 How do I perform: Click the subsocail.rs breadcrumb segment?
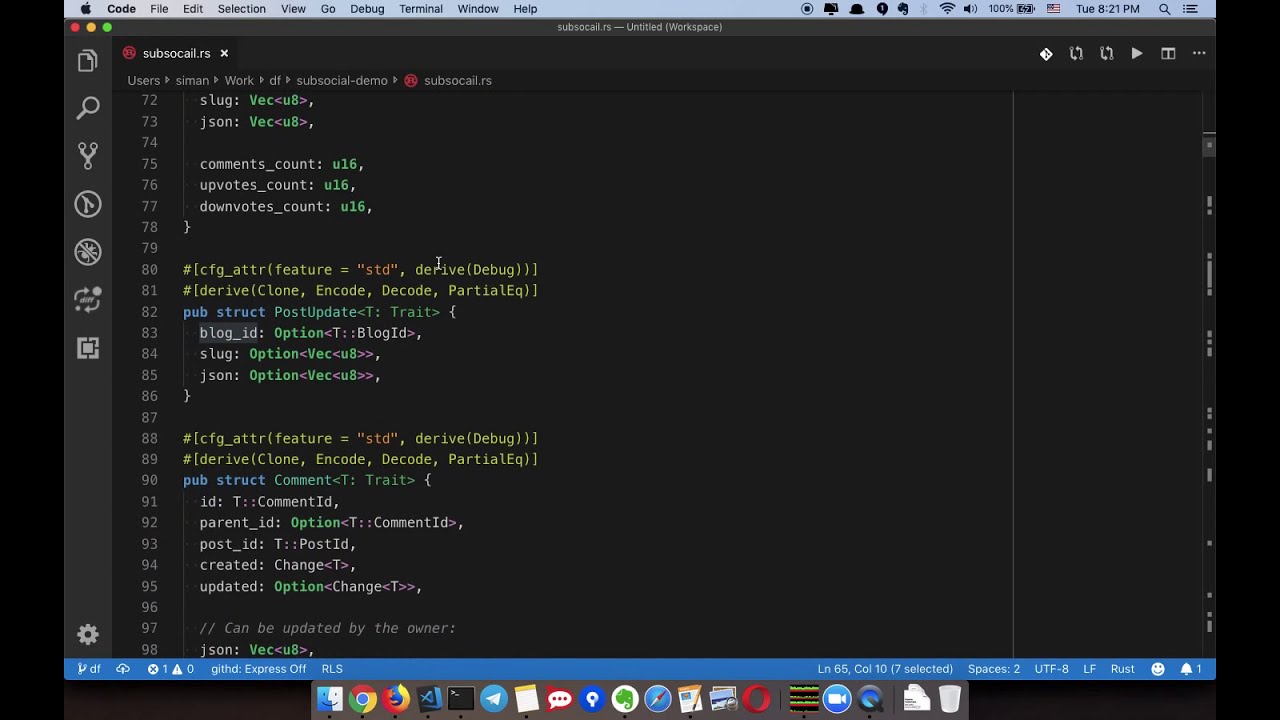pyautogui.click(x=457, y=80)
